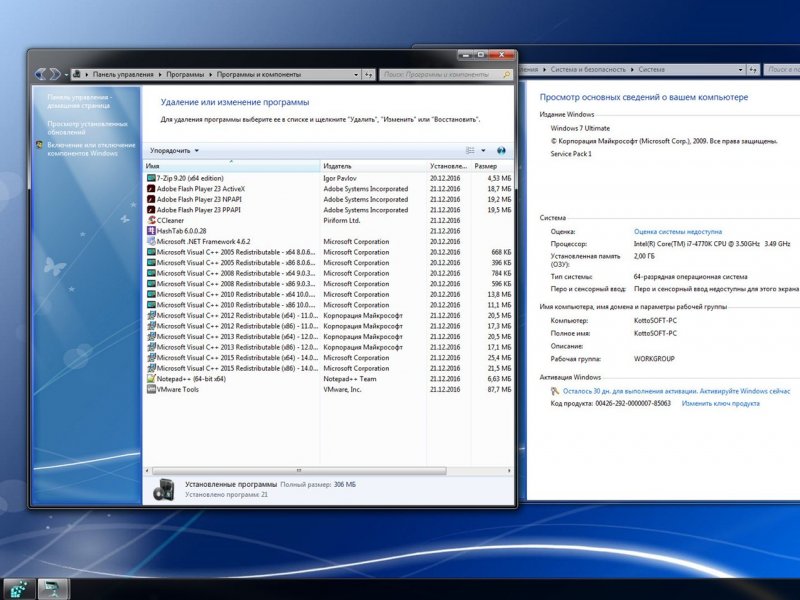Click the Control Panel taskbar icon
This screenshot has width=800, height=600.
[53, 589]
